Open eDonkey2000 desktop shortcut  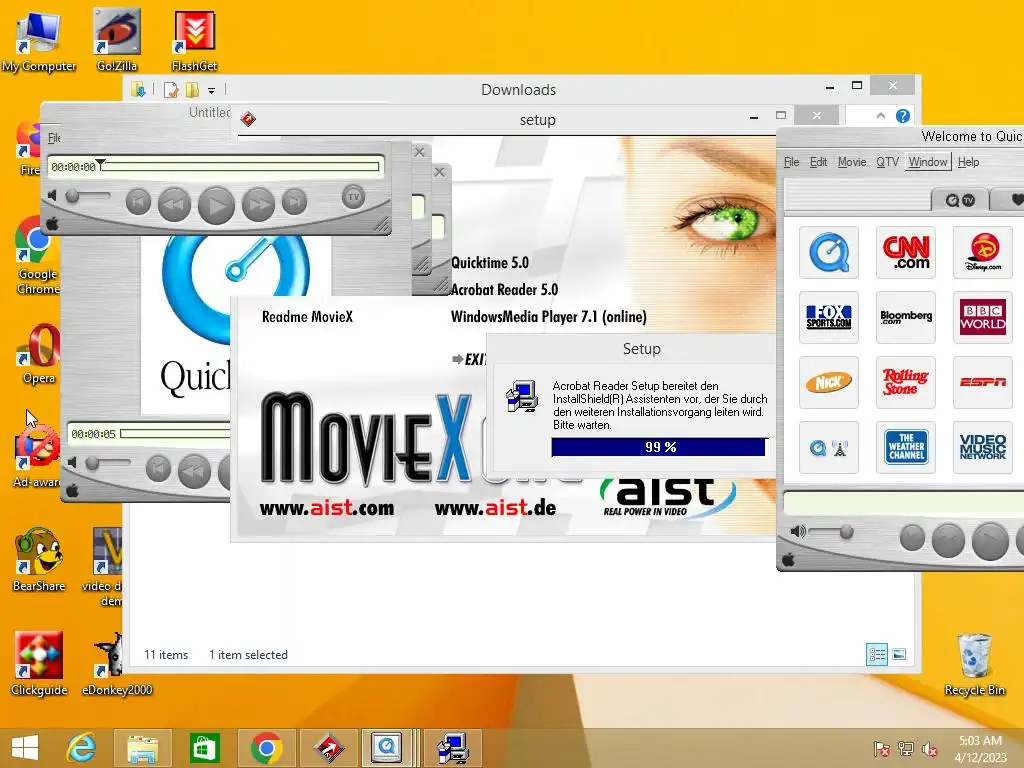pos(117,664)
